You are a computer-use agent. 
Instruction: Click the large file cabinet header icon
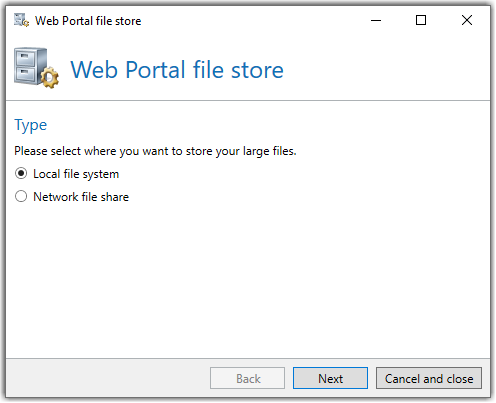point(36,68)
